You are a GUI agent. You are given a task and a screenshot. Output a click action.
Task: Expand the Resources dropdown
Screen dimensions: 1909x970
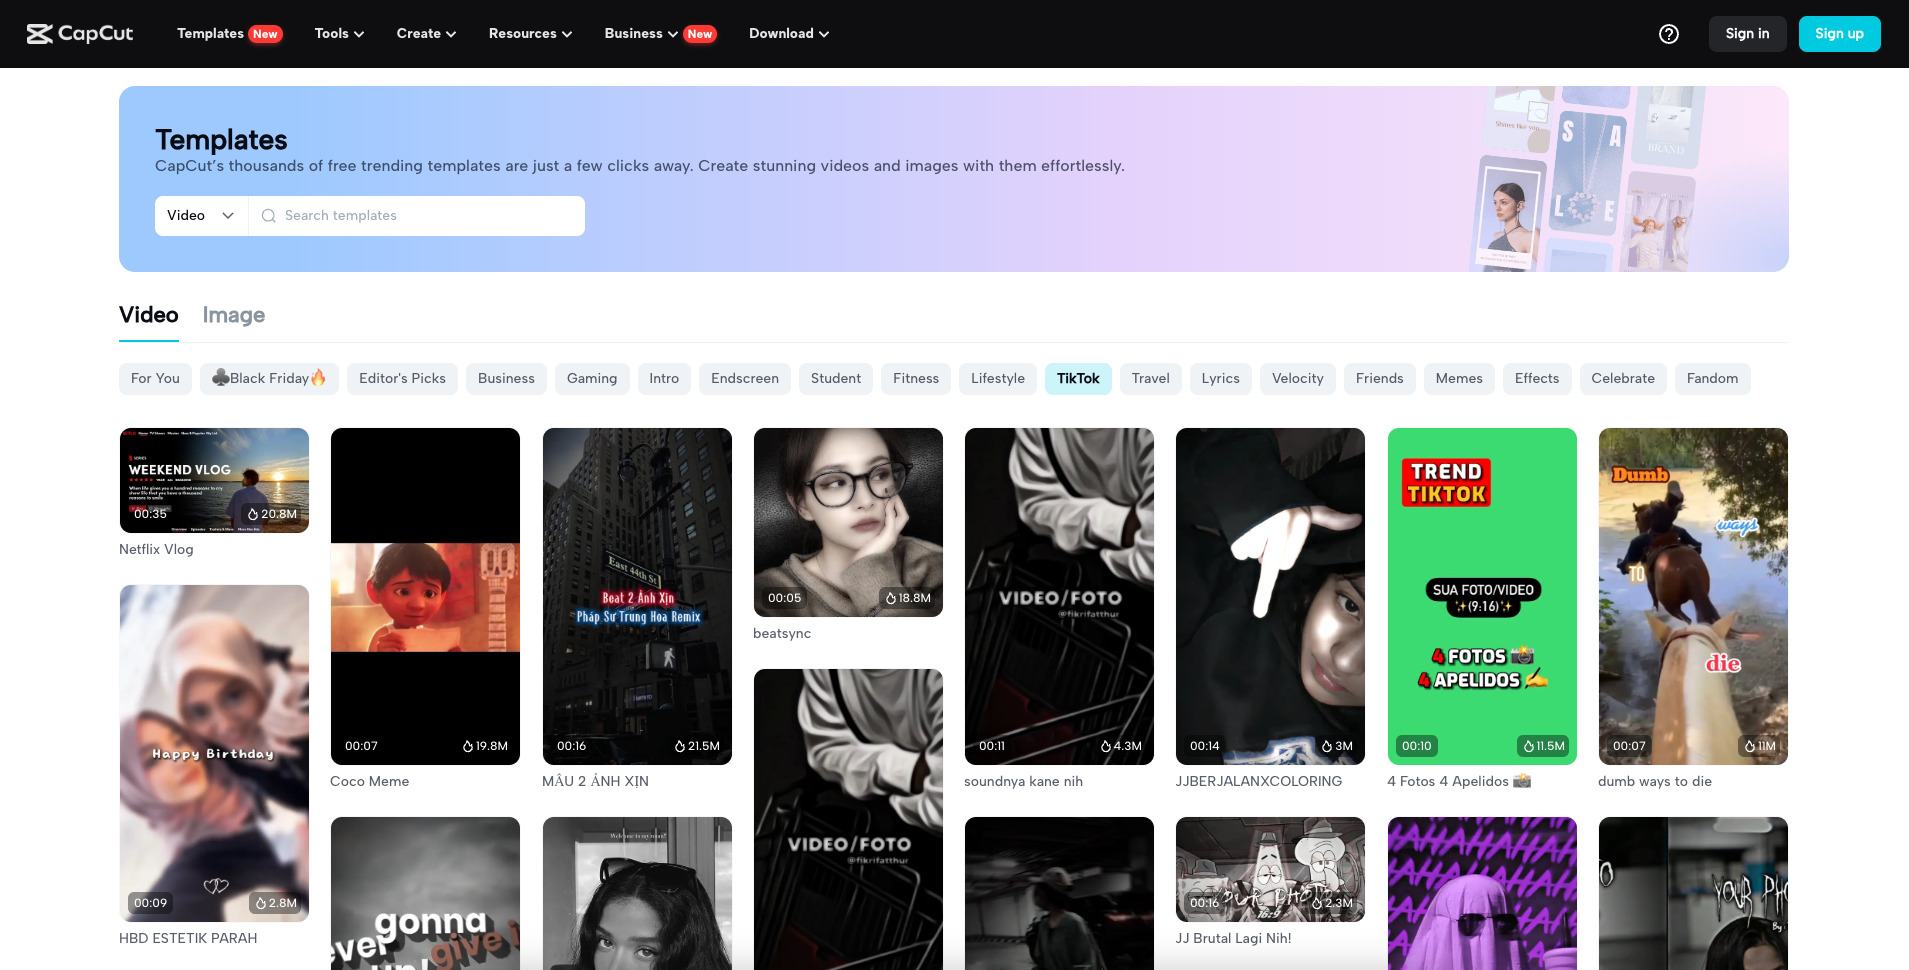point(530,34)
